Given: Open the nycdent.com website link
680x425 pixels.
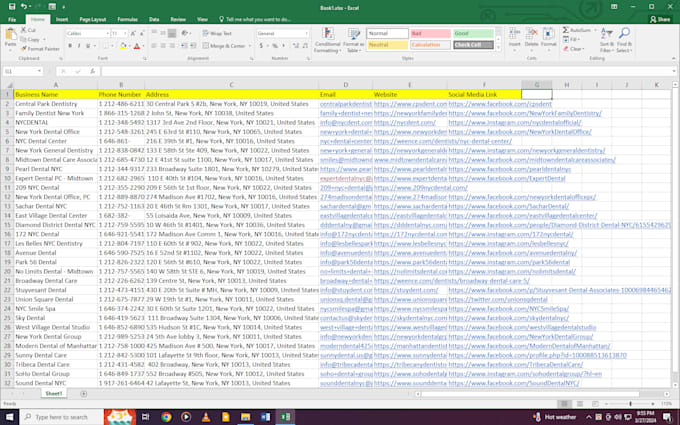Looking at the screenshot, I should (x=405, y=123).
